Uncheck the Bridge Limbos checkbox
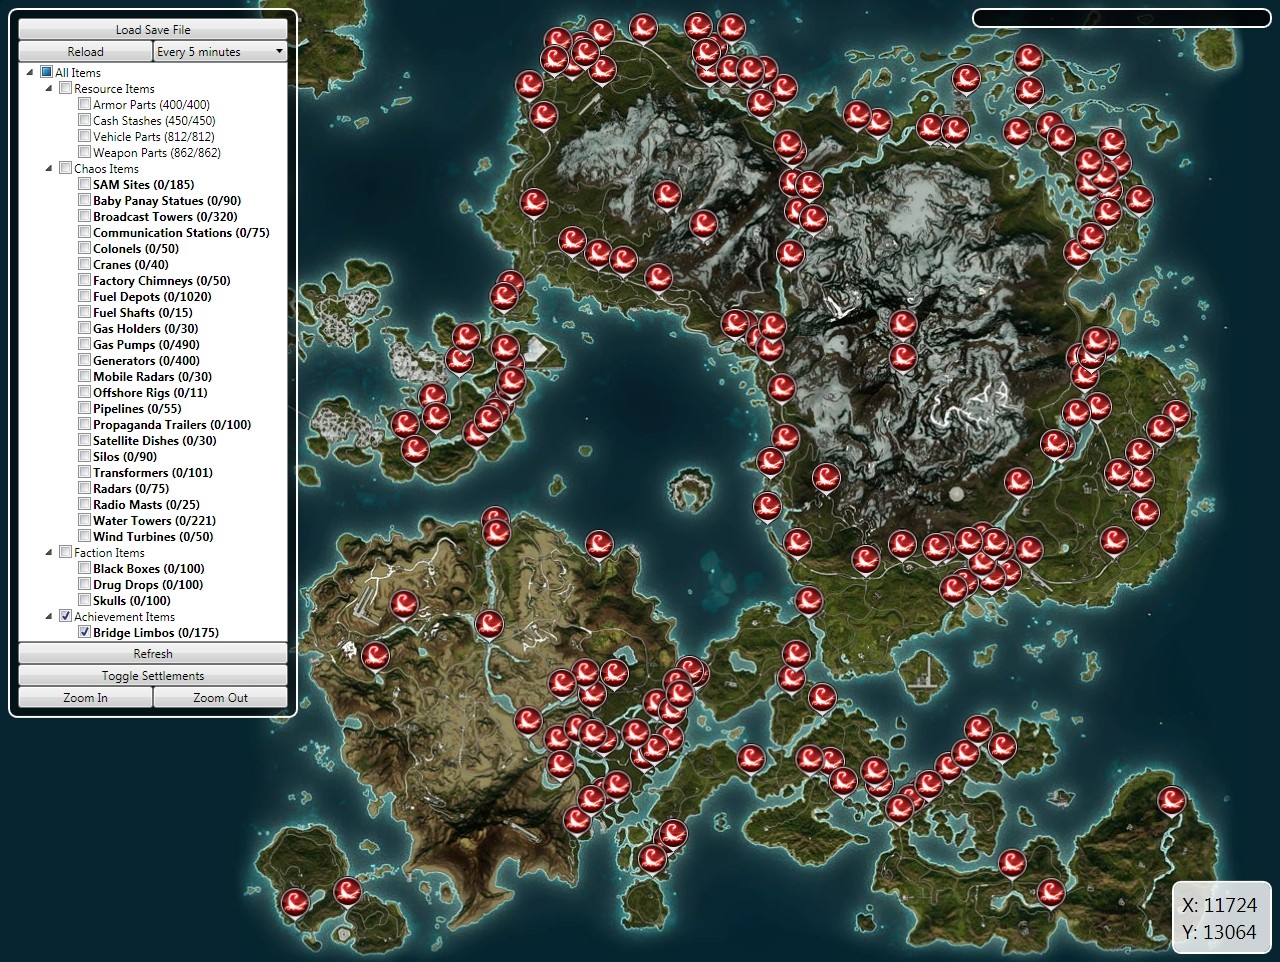 click(x=84, y=632)
